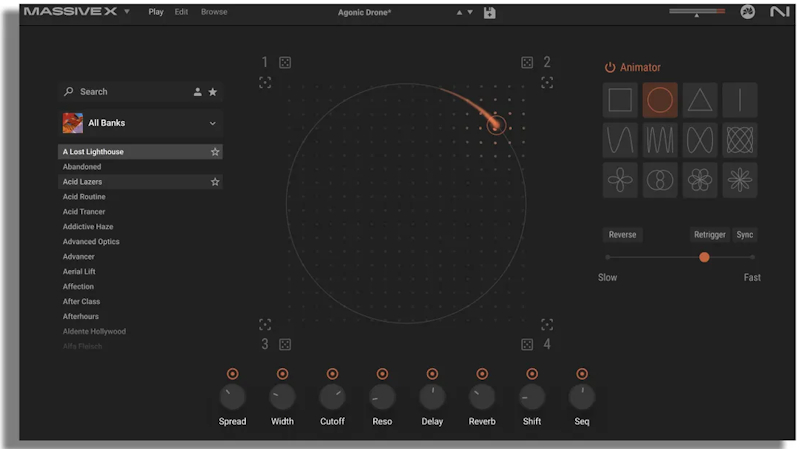
Task: Select the figure-eight crossover animator shape
Action: (x=699, y=140)
